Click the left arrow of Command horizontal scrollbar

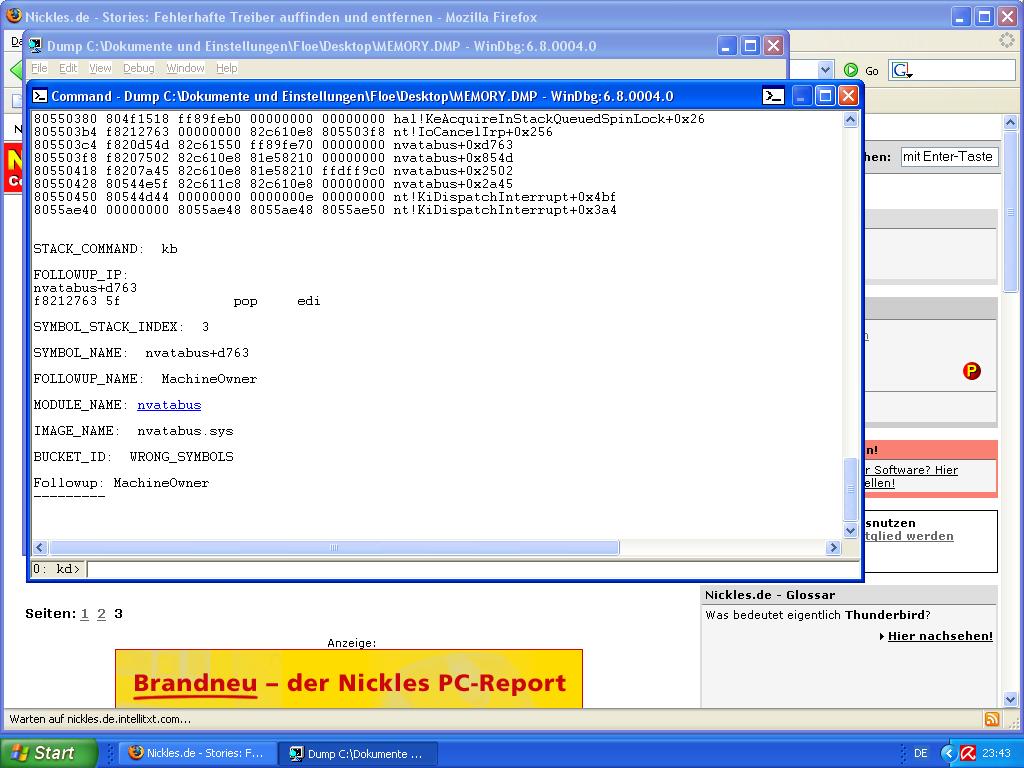(x=40, y=547)
